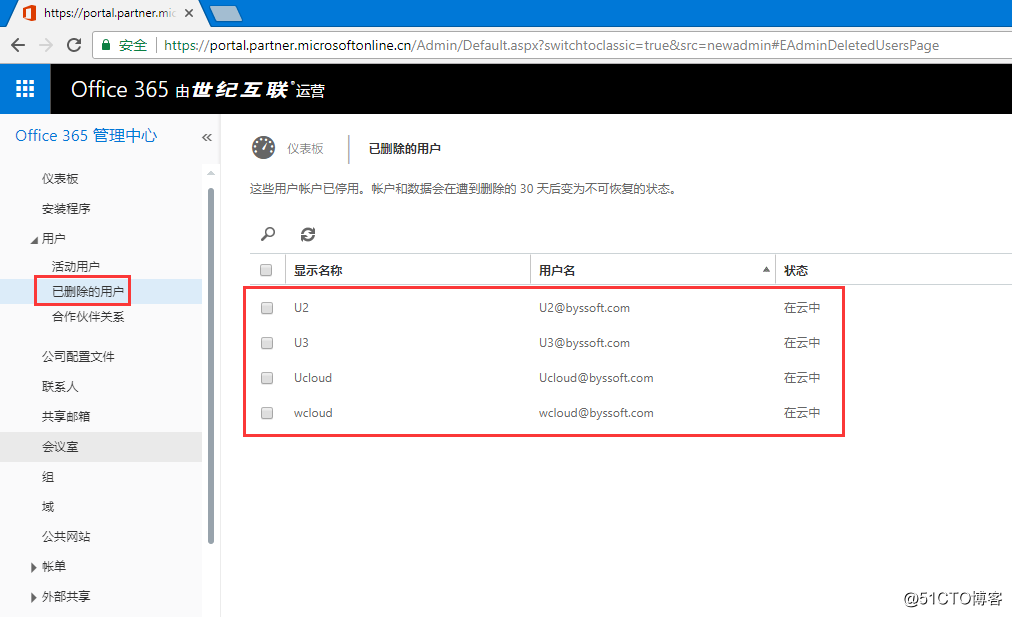
Task: Click the Office 365 管理中心 heading link
Action: click(x=86, y=136)
